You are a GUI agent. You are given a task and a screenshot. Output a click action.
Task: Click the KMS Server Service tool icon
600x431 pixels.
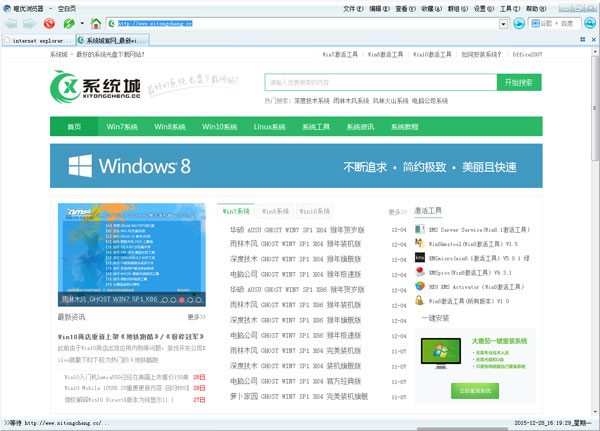point(420,229)
